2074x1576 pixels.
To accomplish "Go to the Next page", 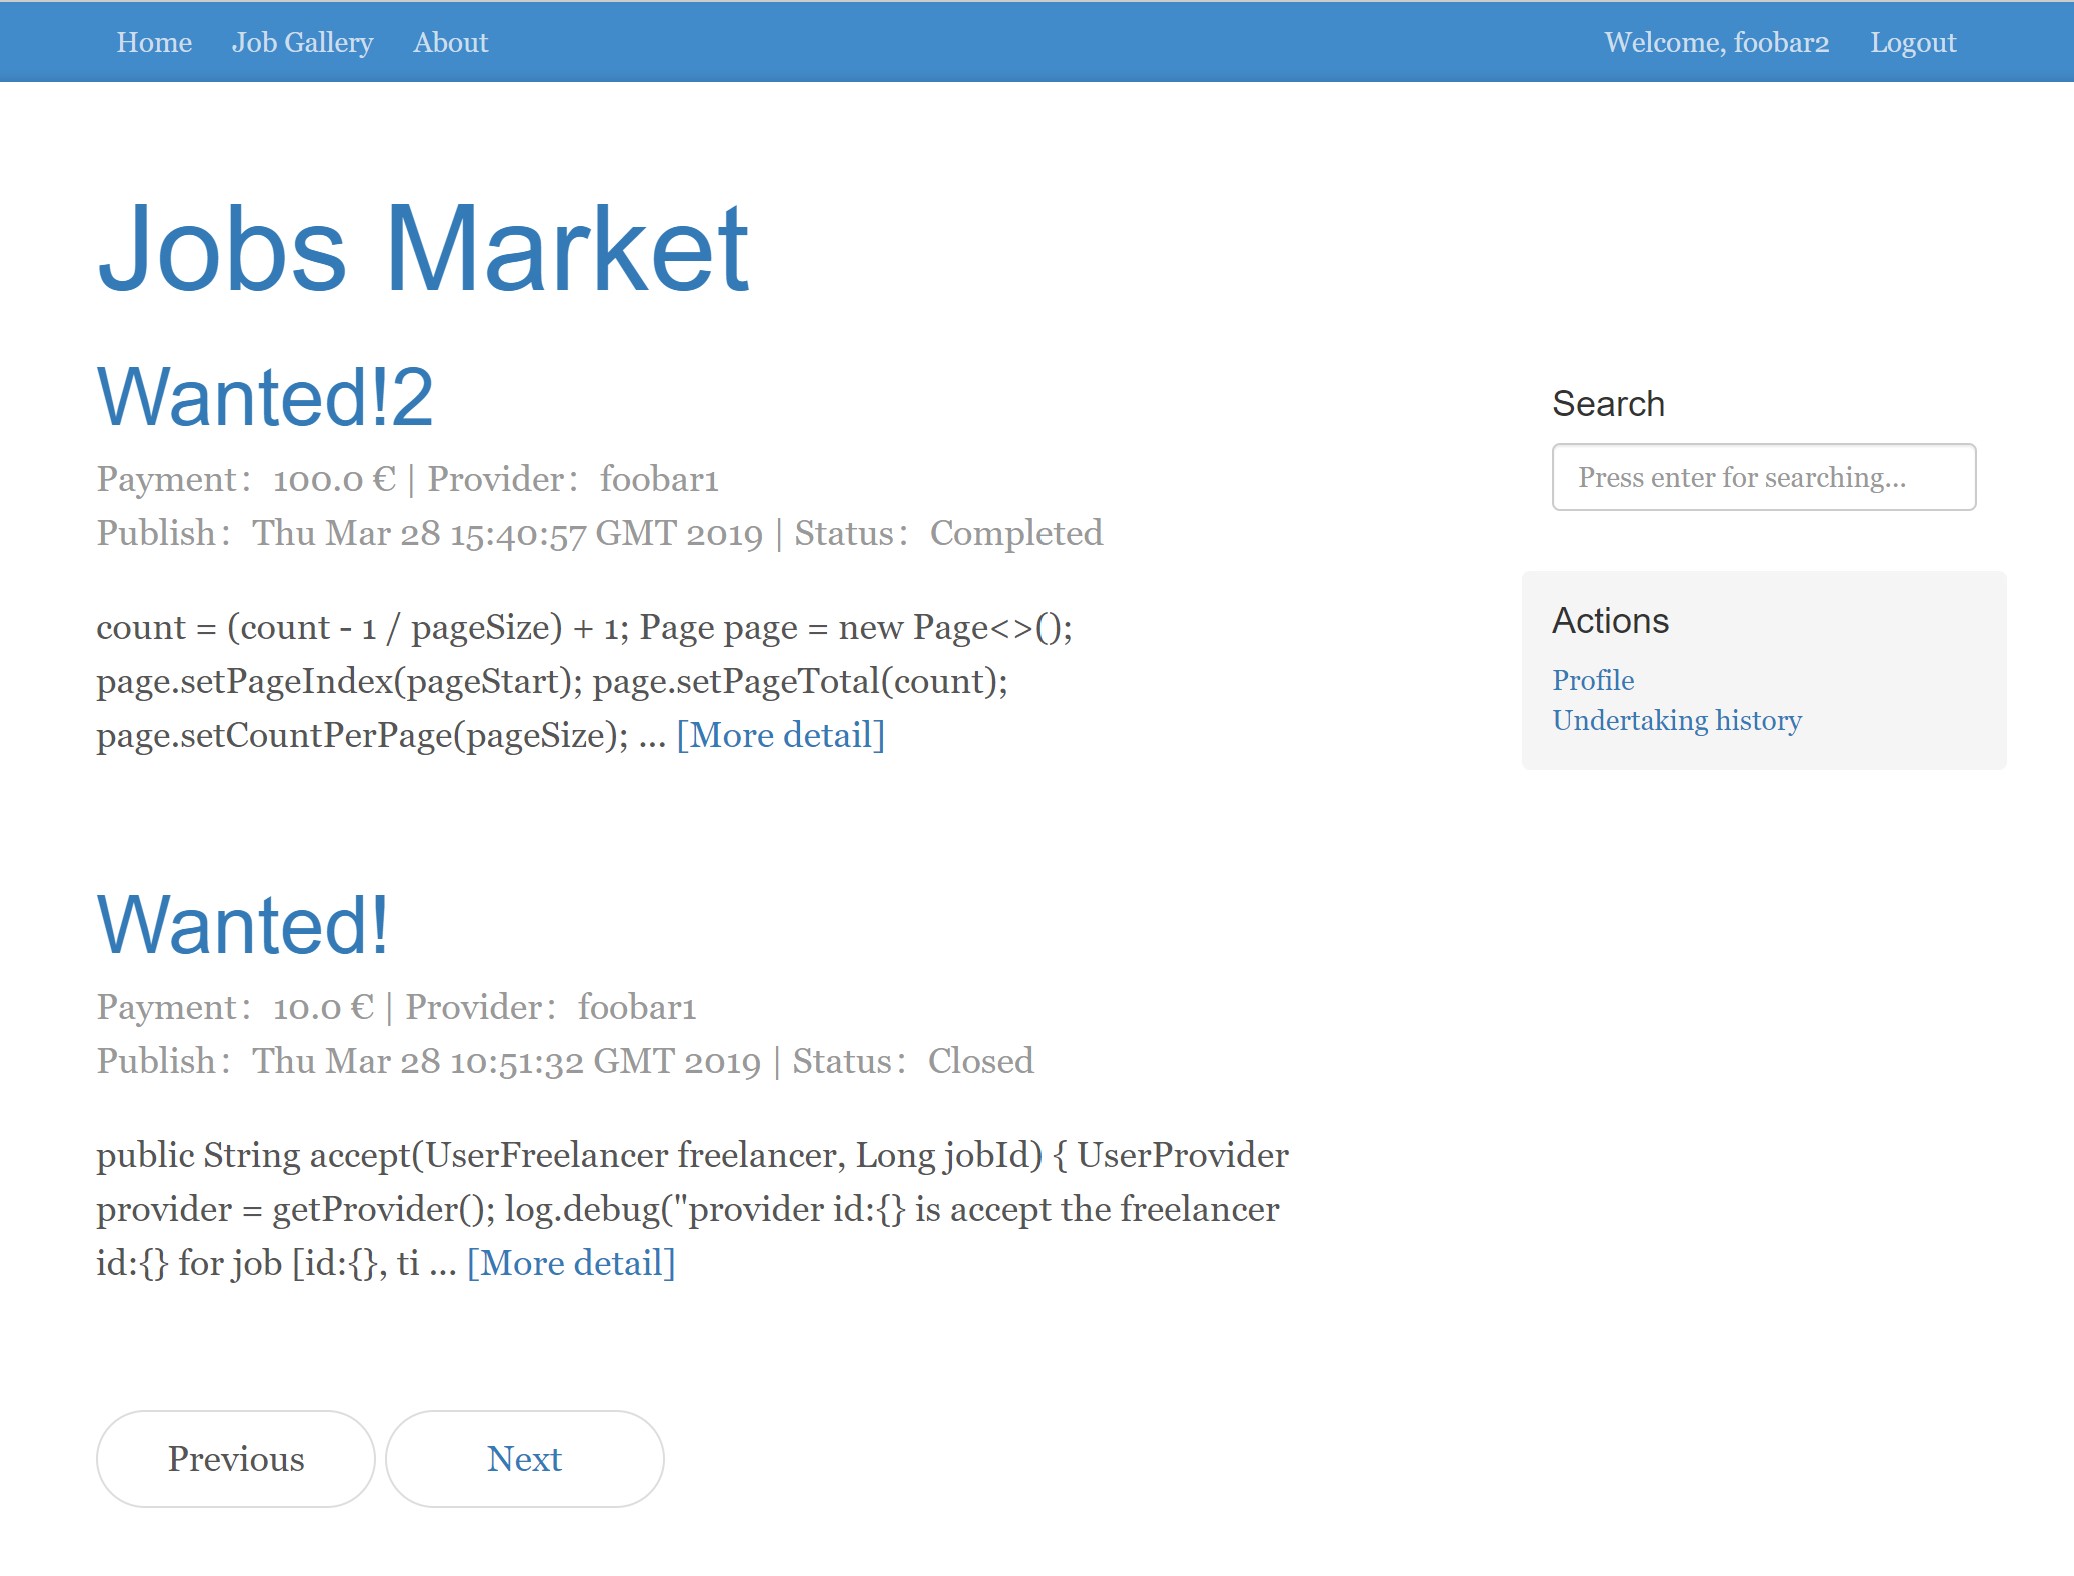I will (x=524, y=1459).
